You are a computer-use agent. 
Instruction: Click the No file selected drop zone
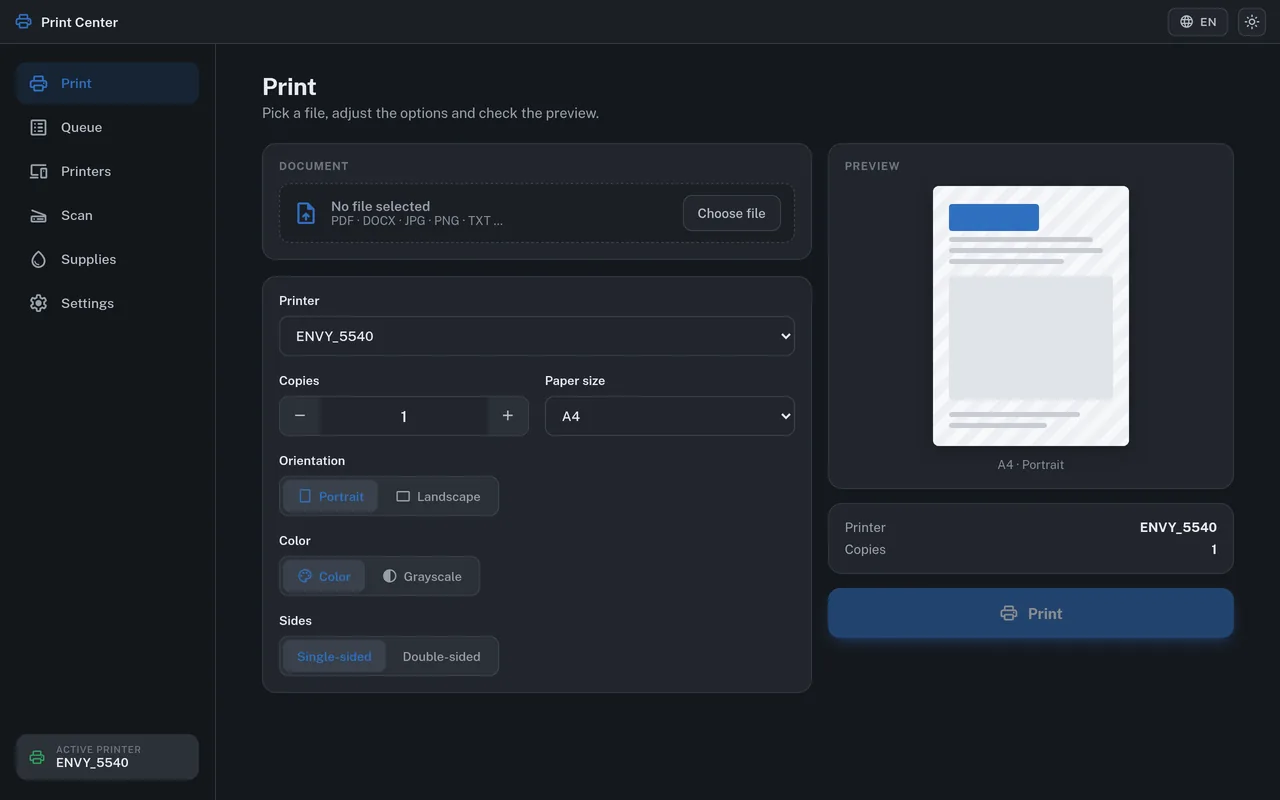[x=537, y=213]
